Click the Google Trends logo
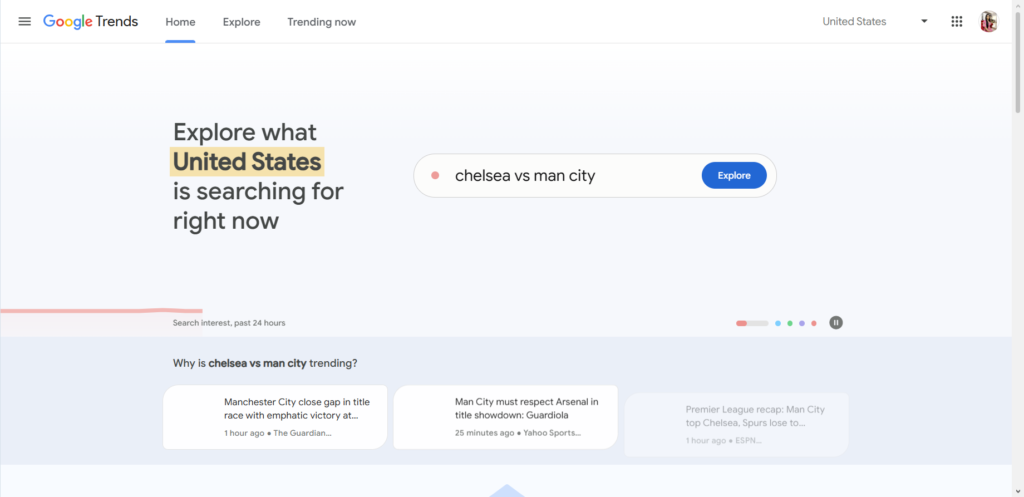1024x497 pixels. [91, 21]
